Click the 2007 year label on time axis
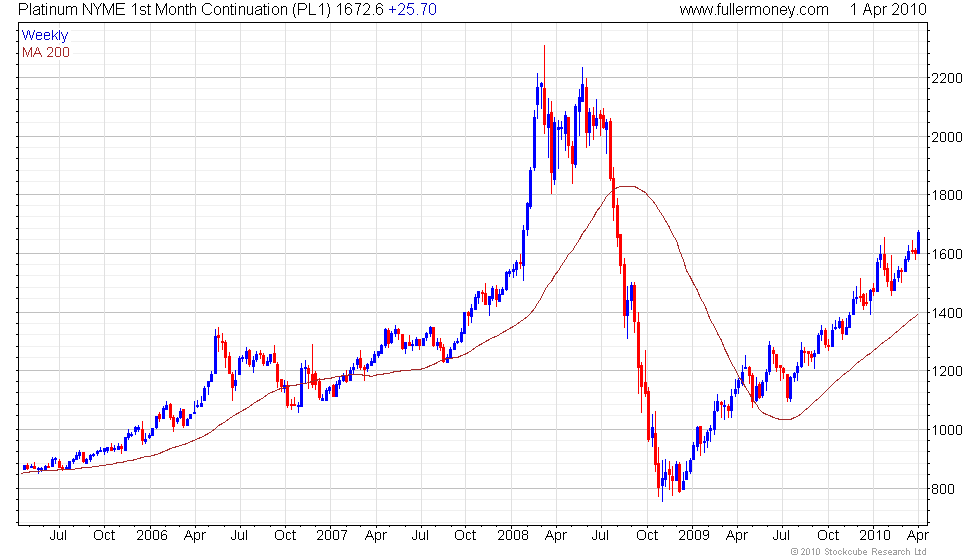This screenshot has height=560, width=980. 332,536
